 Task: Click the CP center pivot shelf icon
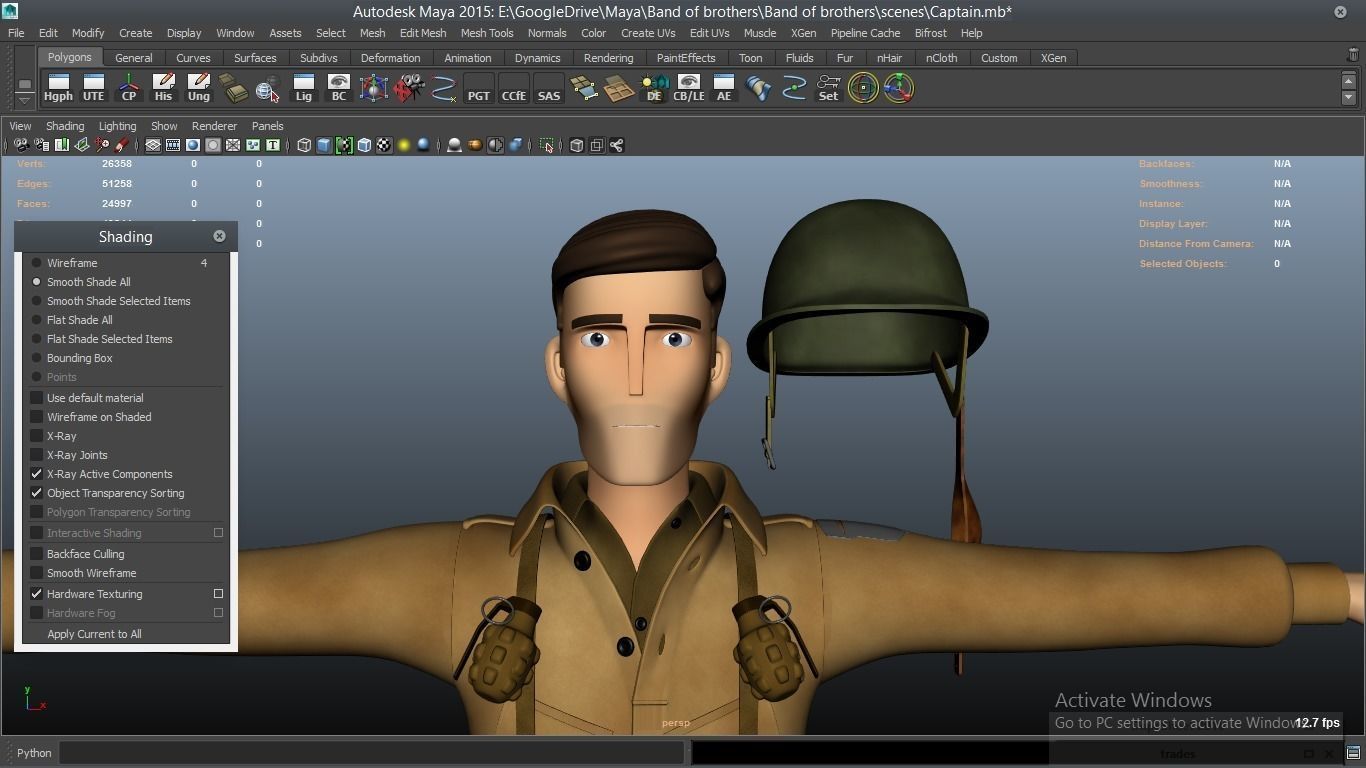[128, 88]
